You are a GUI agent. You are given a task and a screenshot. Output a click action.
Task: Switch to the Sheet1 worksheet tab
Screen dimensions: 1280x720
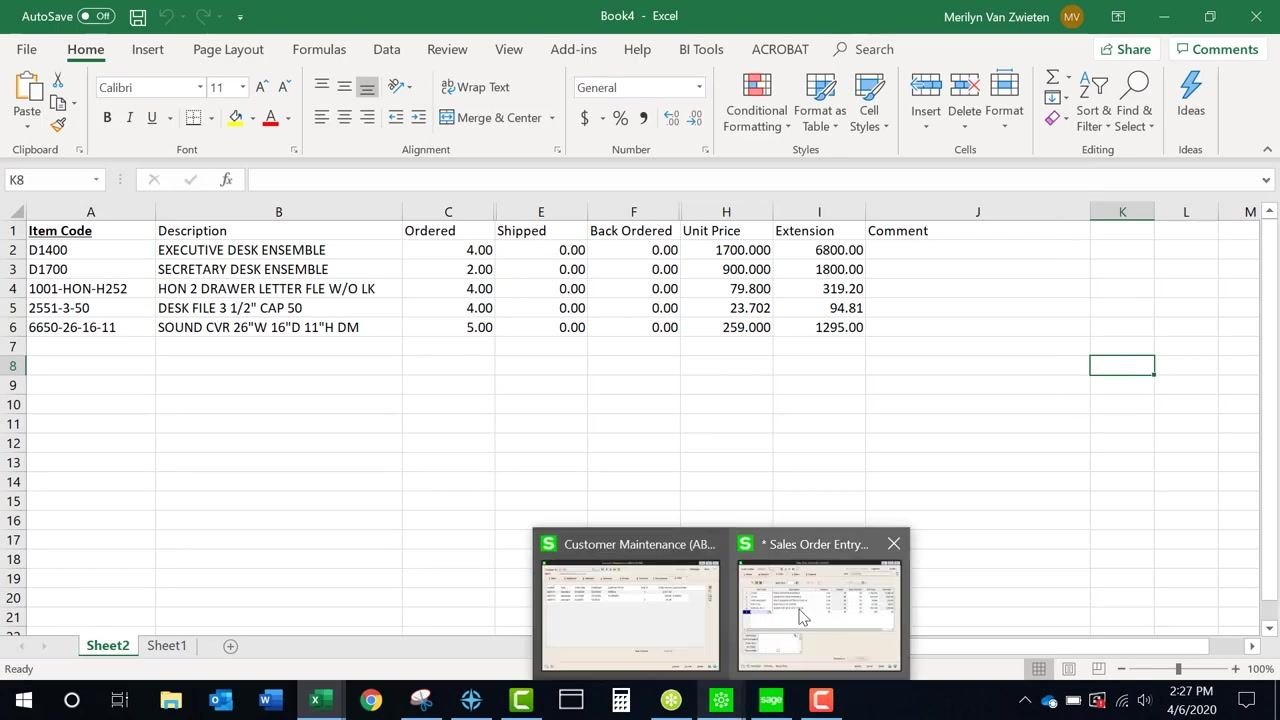(x=167, y=646)
